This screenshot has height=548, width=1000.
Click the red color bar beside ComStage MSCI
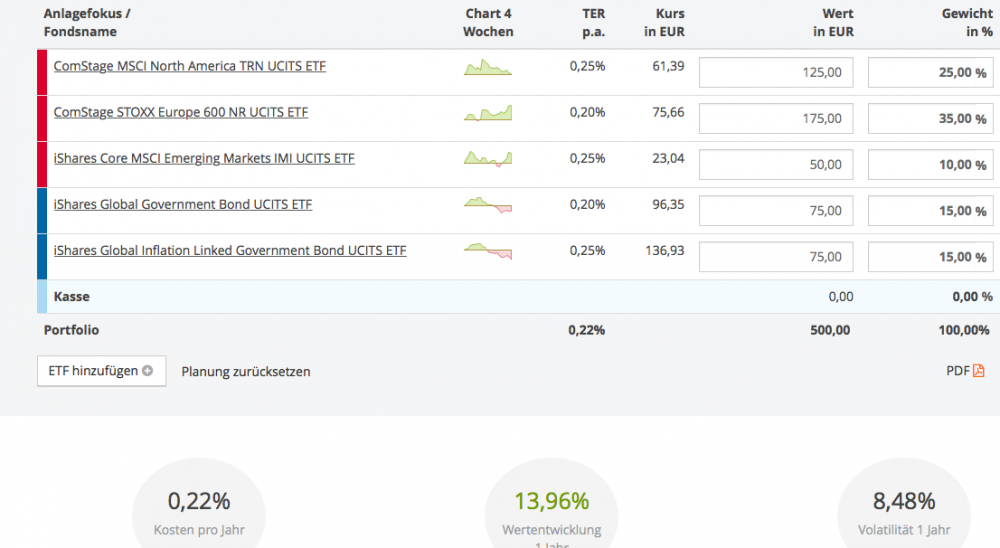(x=42, y=73)
